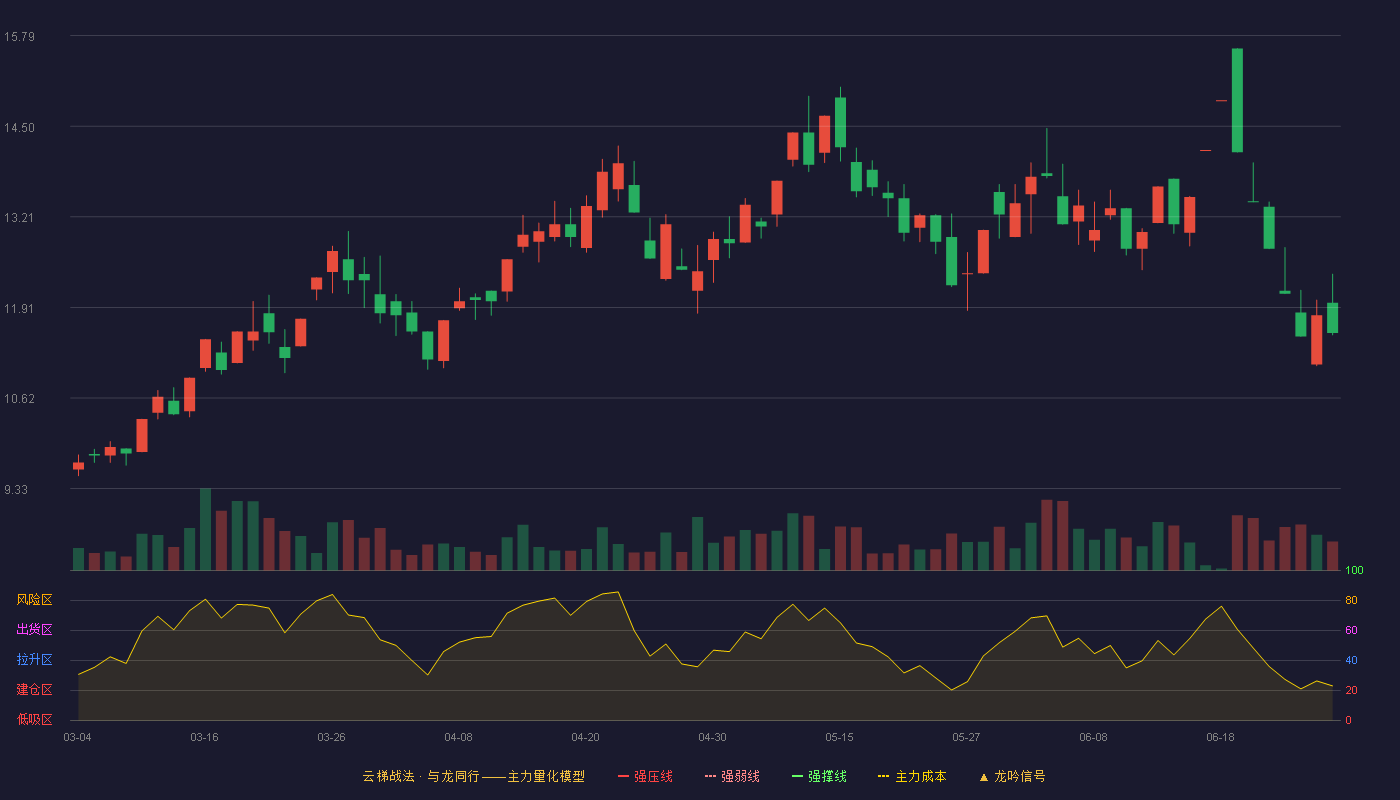This screenshot has height=800, width=1400.
Task: Click the 15.79 price axis label
Action: 20,37
